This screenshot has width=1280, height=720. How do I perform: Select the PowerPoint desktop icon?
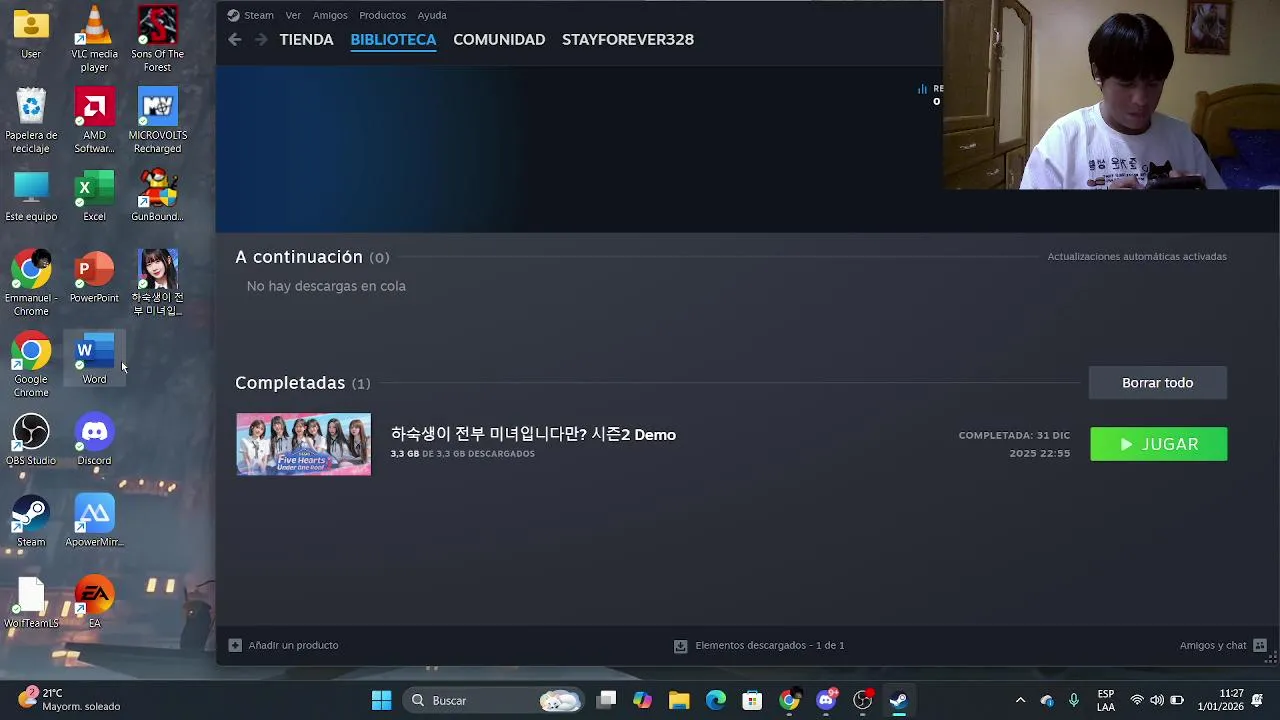coord(94,277)
